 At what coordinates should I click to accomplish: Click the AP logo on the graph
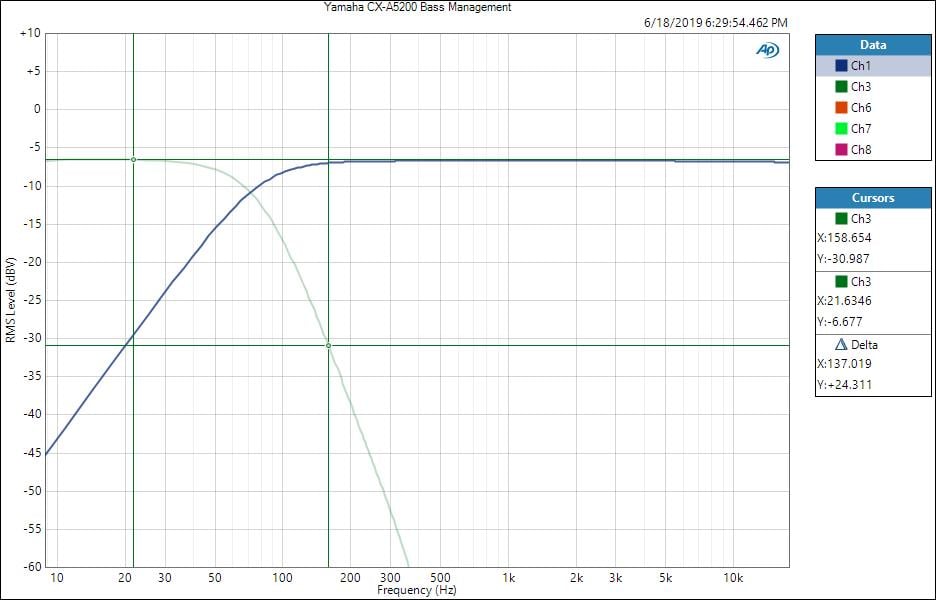[x=767, y=50]
